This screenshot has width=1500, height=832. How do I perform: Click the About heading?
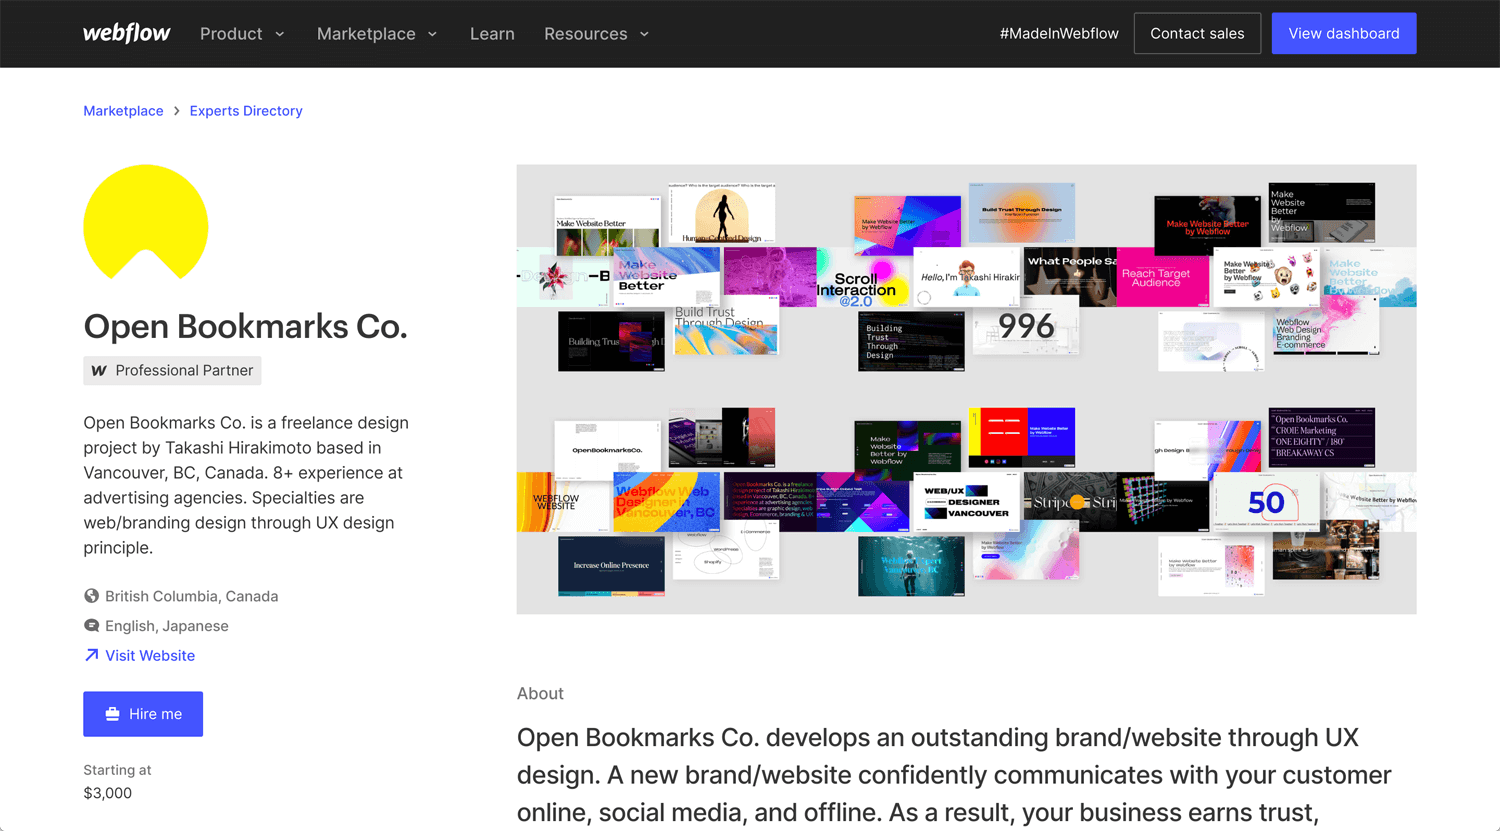540,694
